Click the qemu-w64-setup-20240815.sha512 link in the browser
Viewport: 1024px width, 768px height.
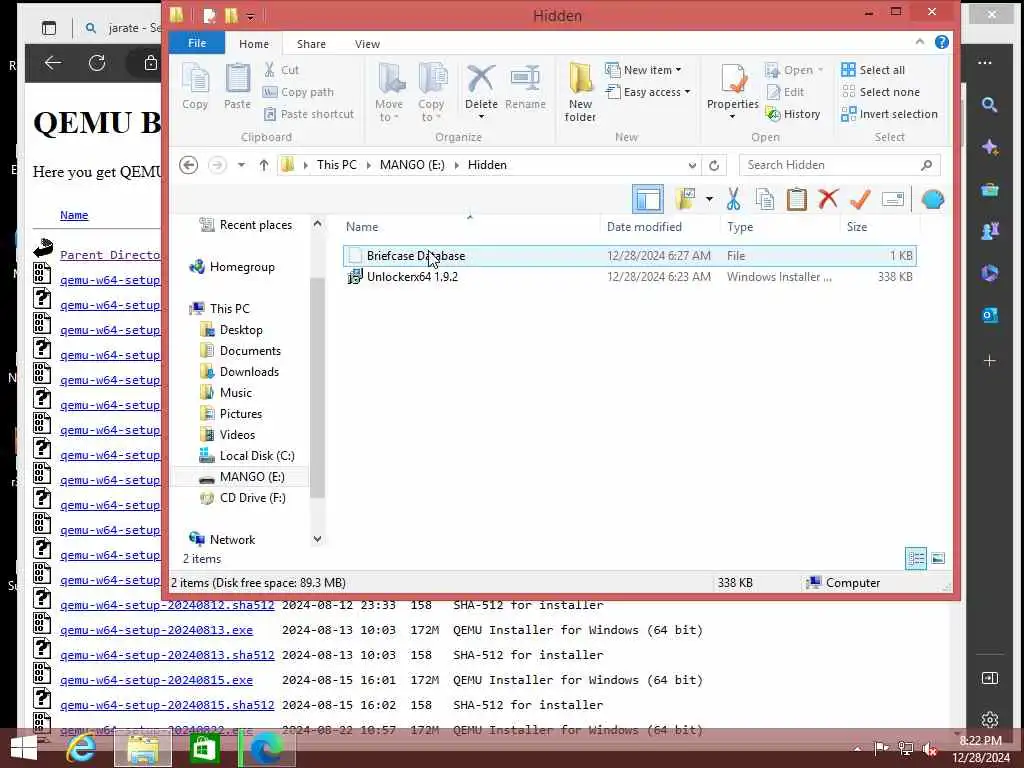[167, 705]
